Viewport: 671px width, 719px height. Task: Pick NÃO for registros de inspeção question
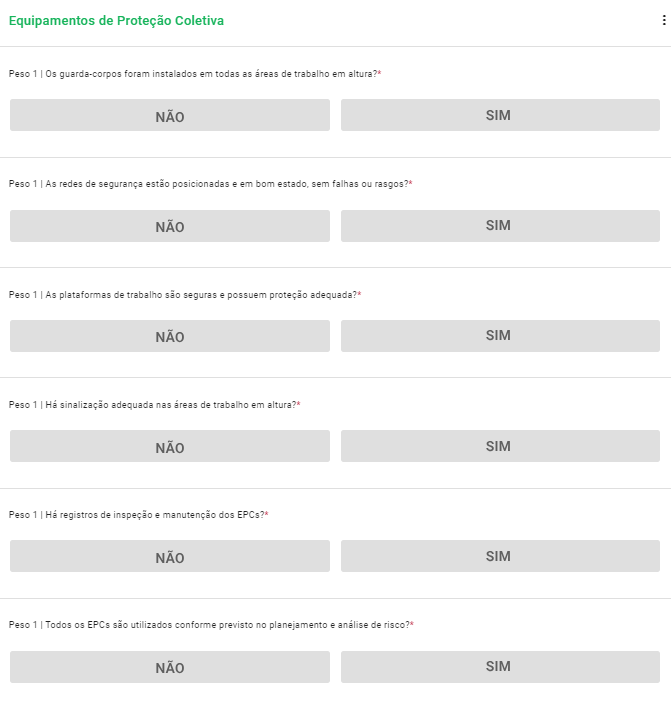coord(170,557)
